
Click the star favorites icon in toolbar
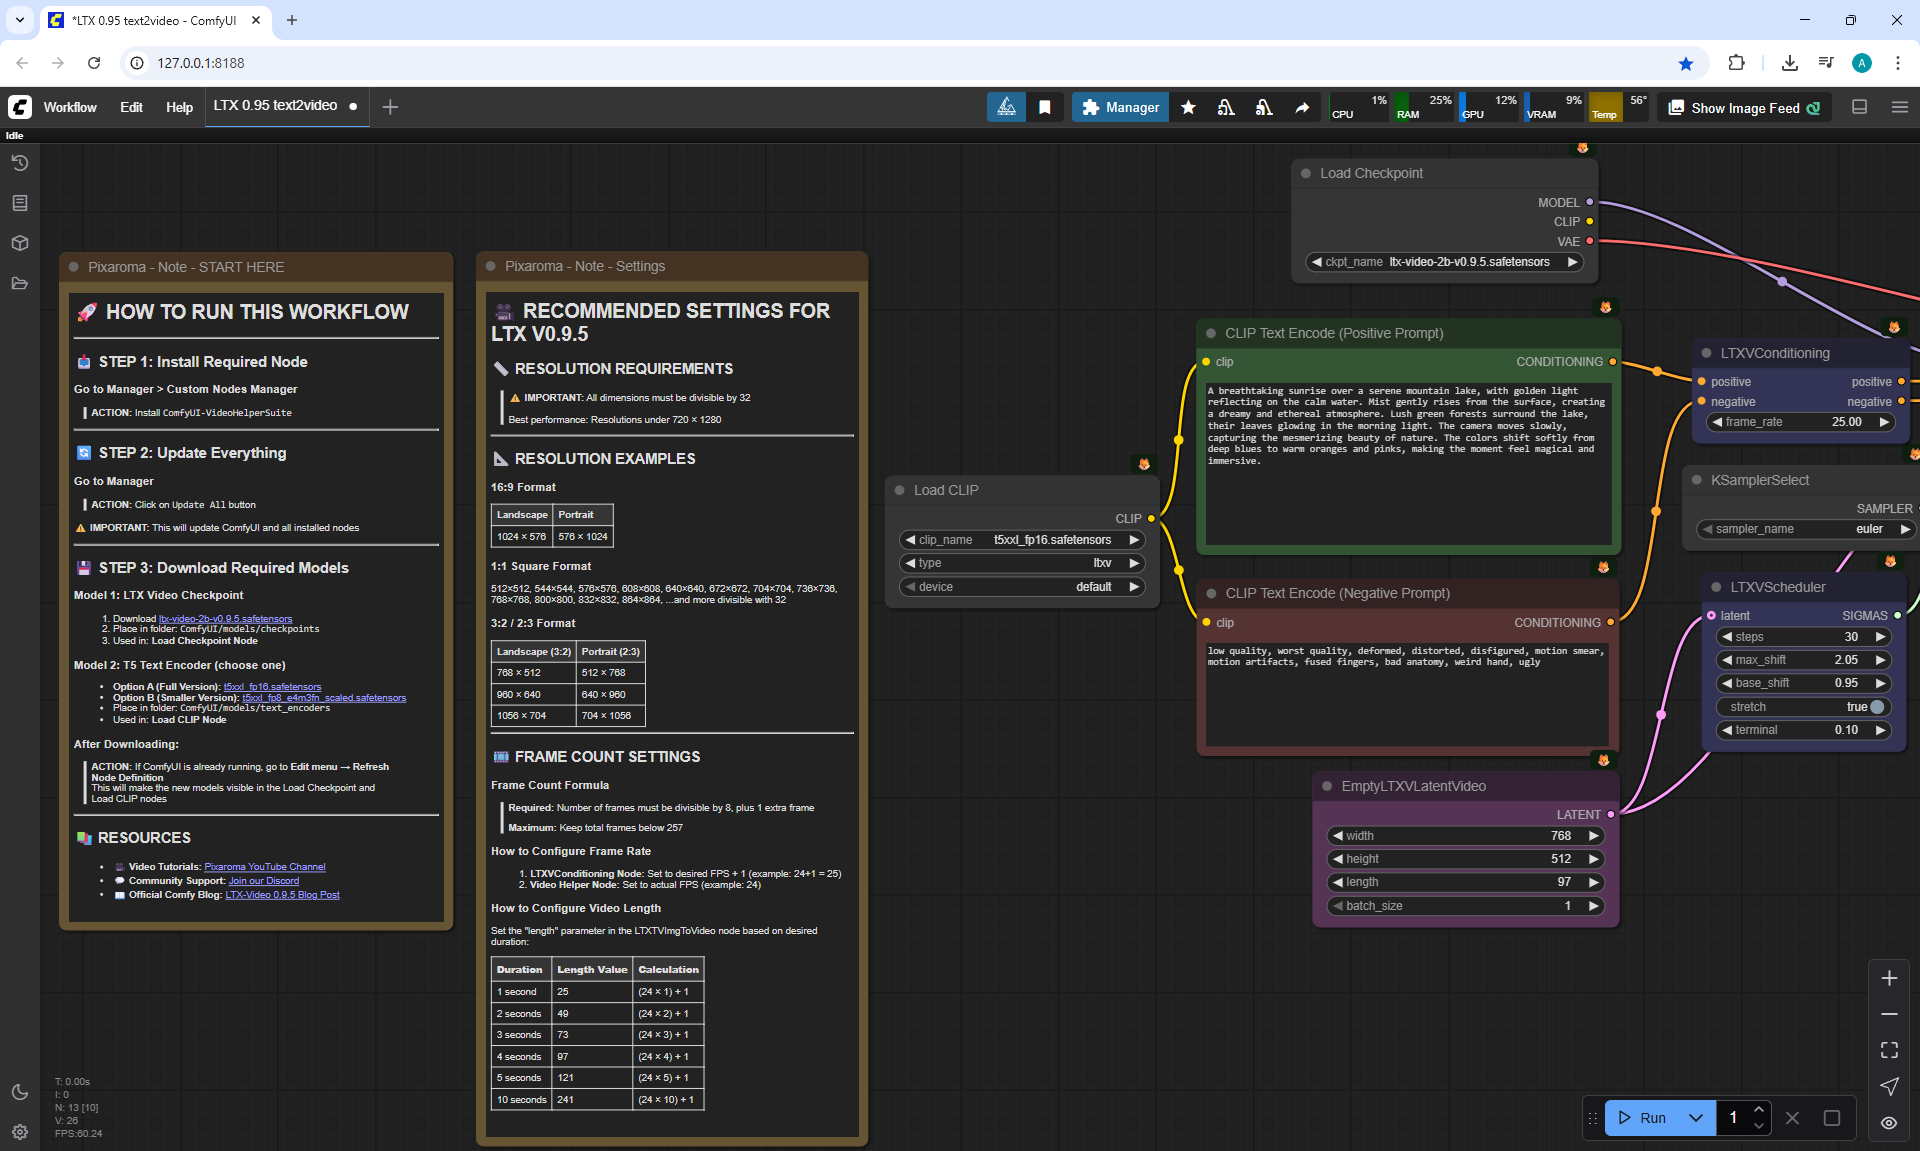[1188, 107]
